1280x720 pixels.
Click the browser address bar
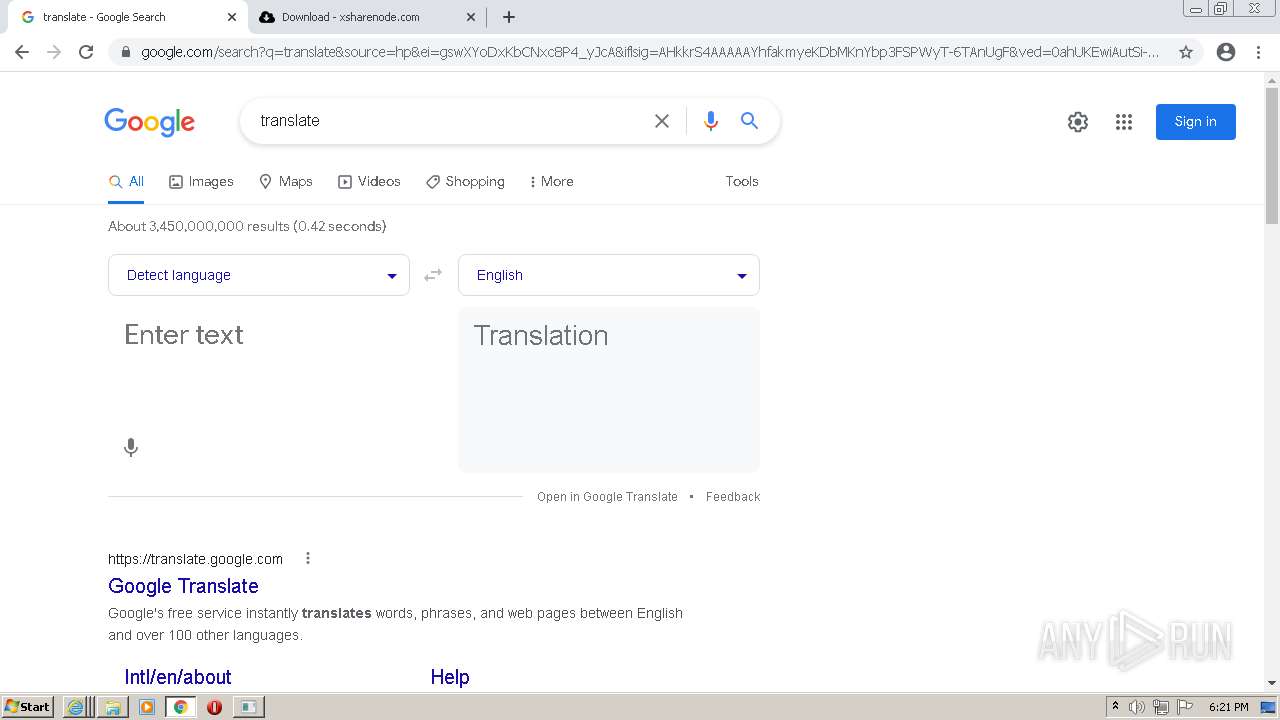650,52
